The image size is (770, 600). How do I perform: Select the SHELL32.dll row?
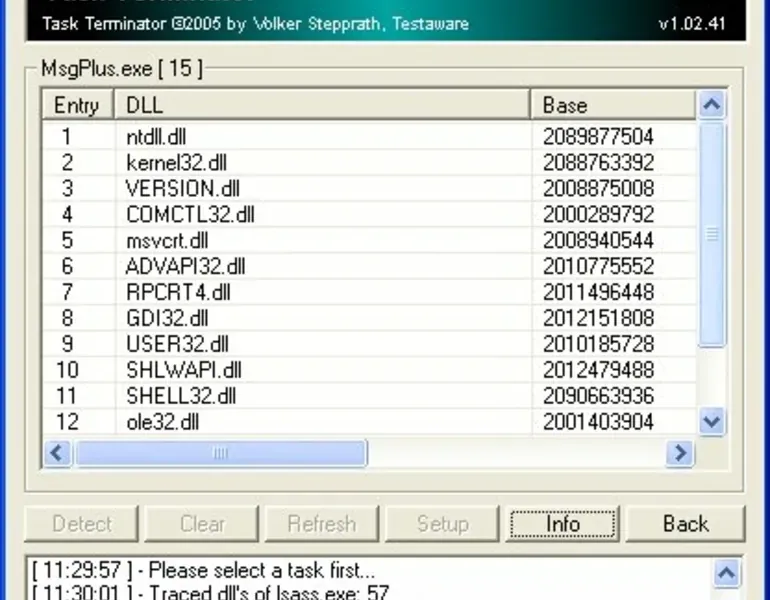coord(369,396)
